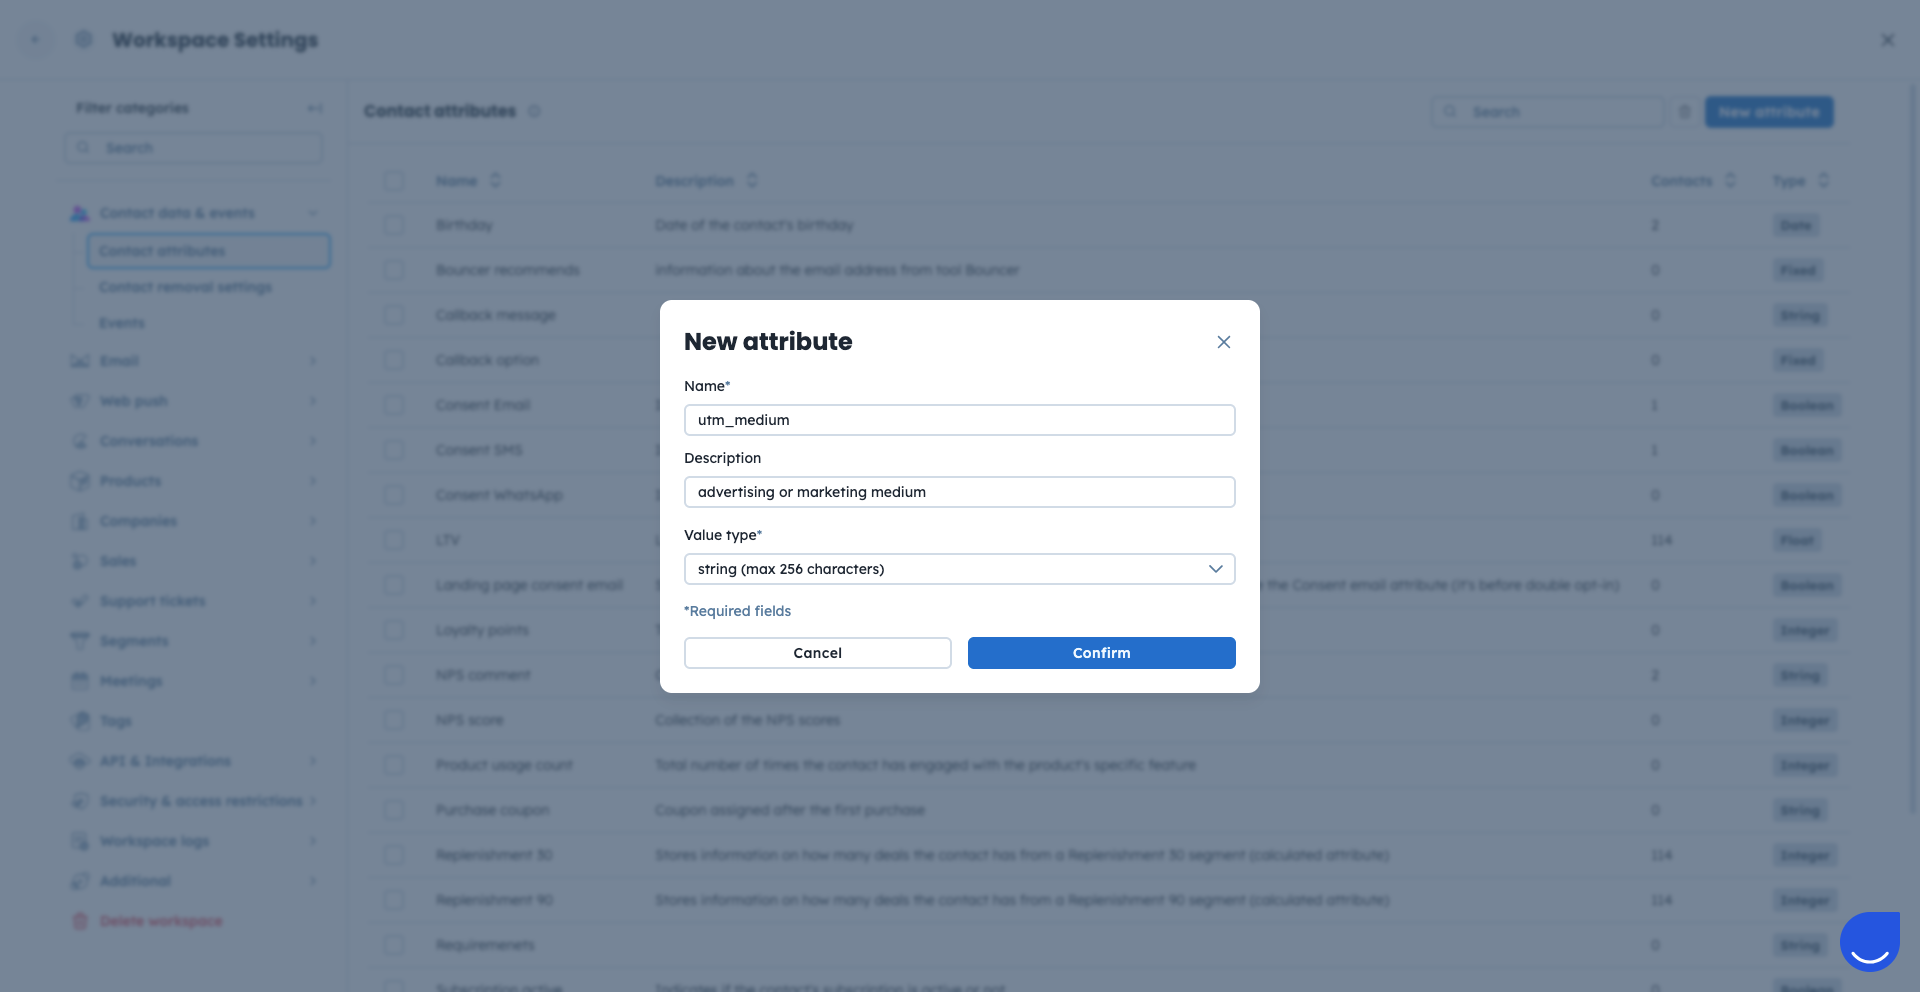
Task: Select Contact removal settings menu item
Action: [185, 287]
